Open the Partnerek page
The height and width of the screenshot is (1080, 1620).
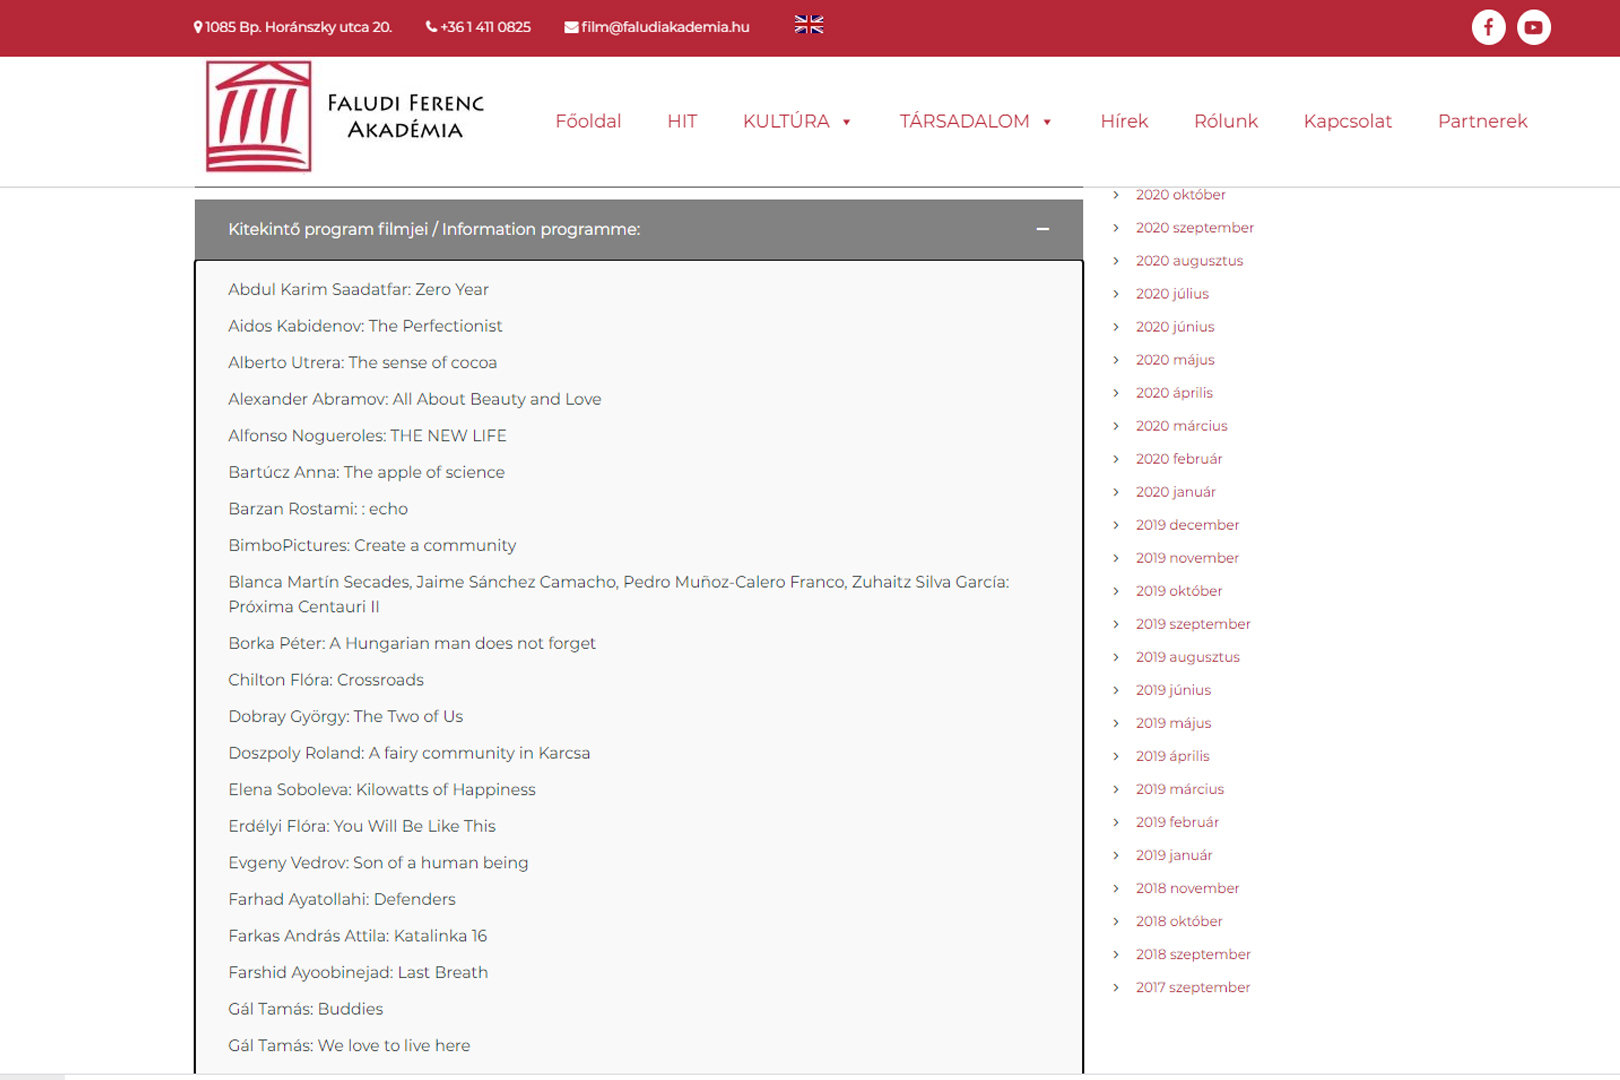[x=1482, y=121]
